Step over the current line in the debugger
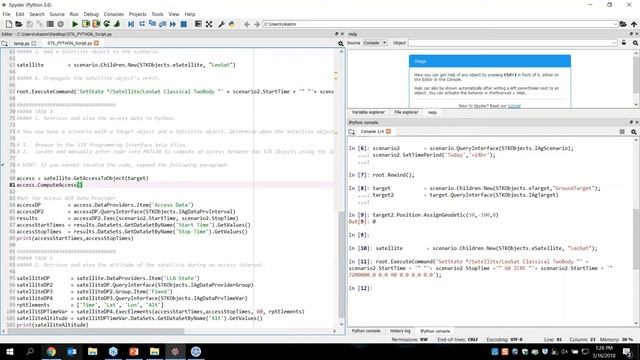Viewport: 640px width, 360px height. pos(142,24)
